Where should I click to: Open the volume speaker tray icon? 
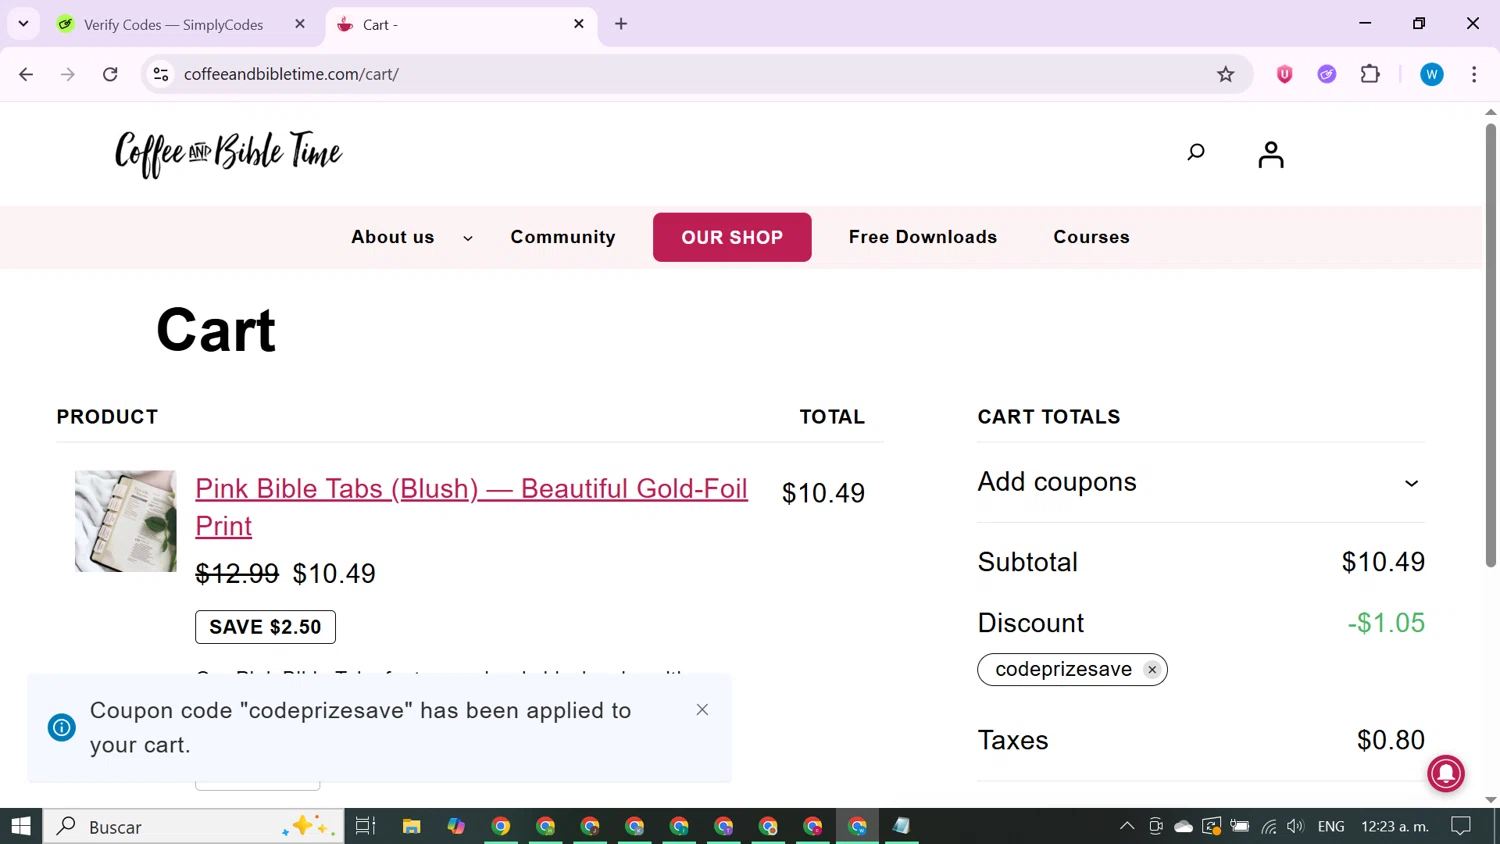1296,826
